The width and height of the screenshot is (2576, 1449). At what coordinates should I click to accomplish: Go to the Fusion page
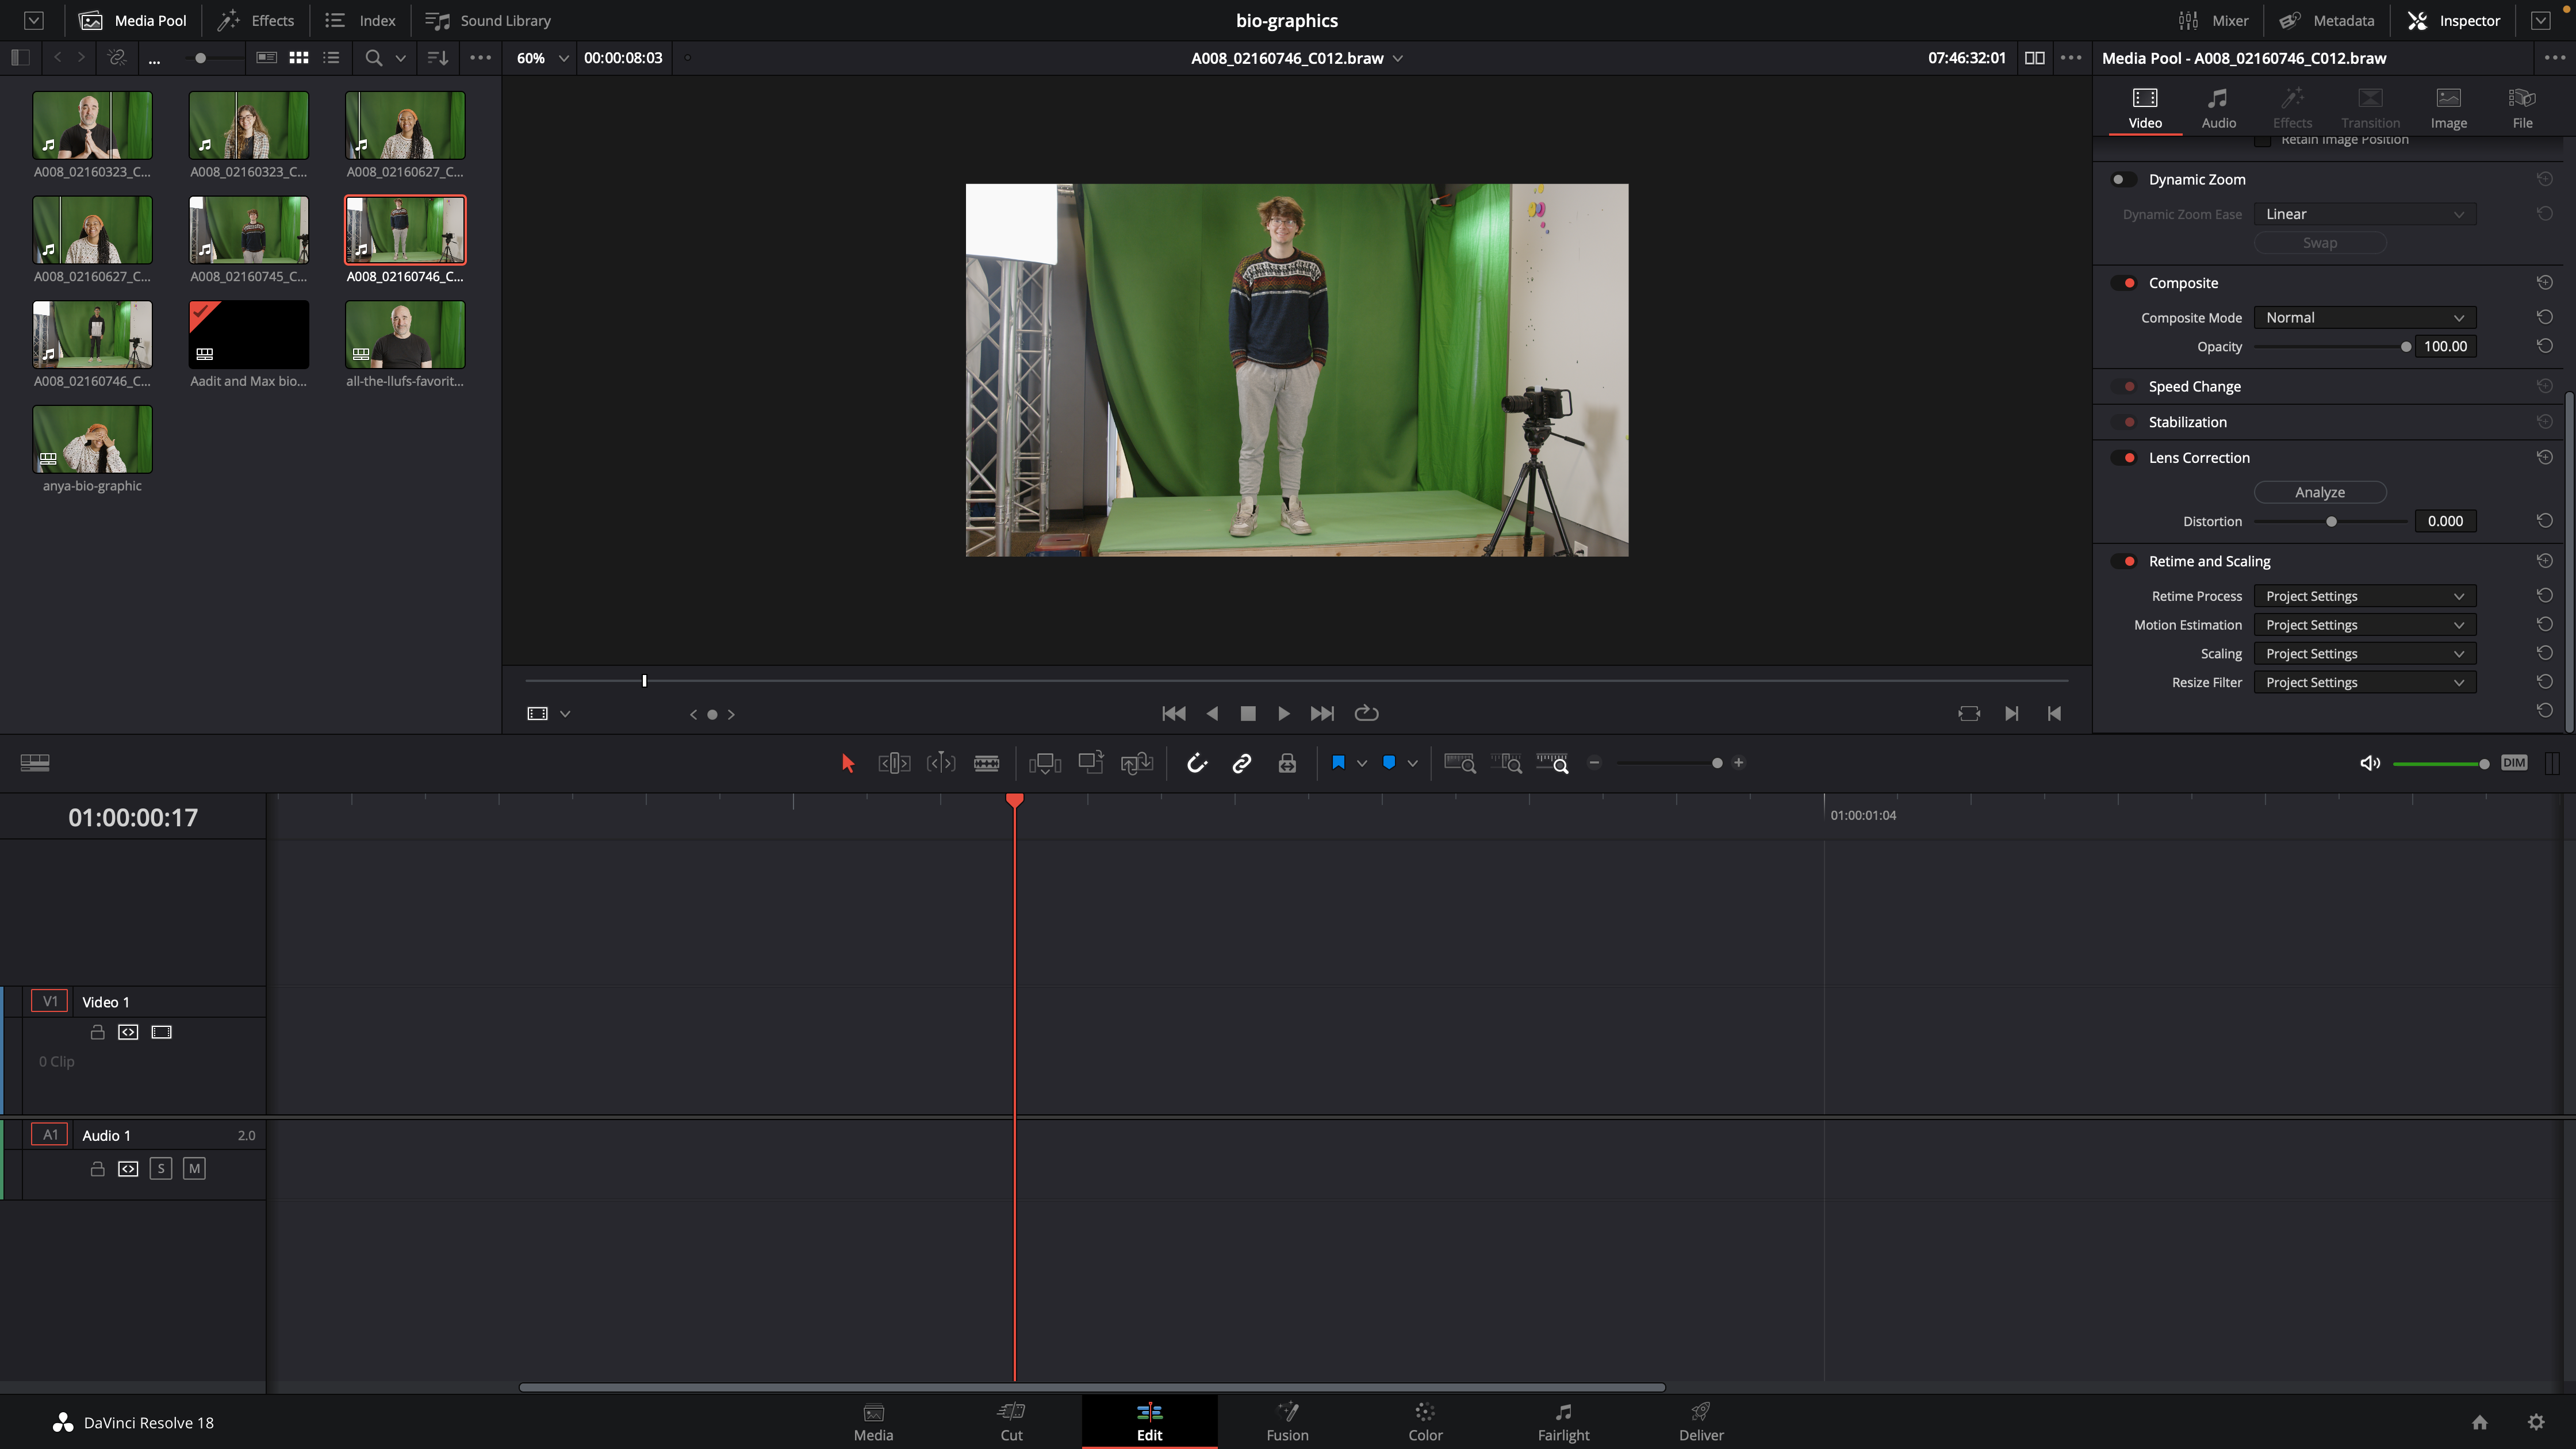pos(1287,1421)
